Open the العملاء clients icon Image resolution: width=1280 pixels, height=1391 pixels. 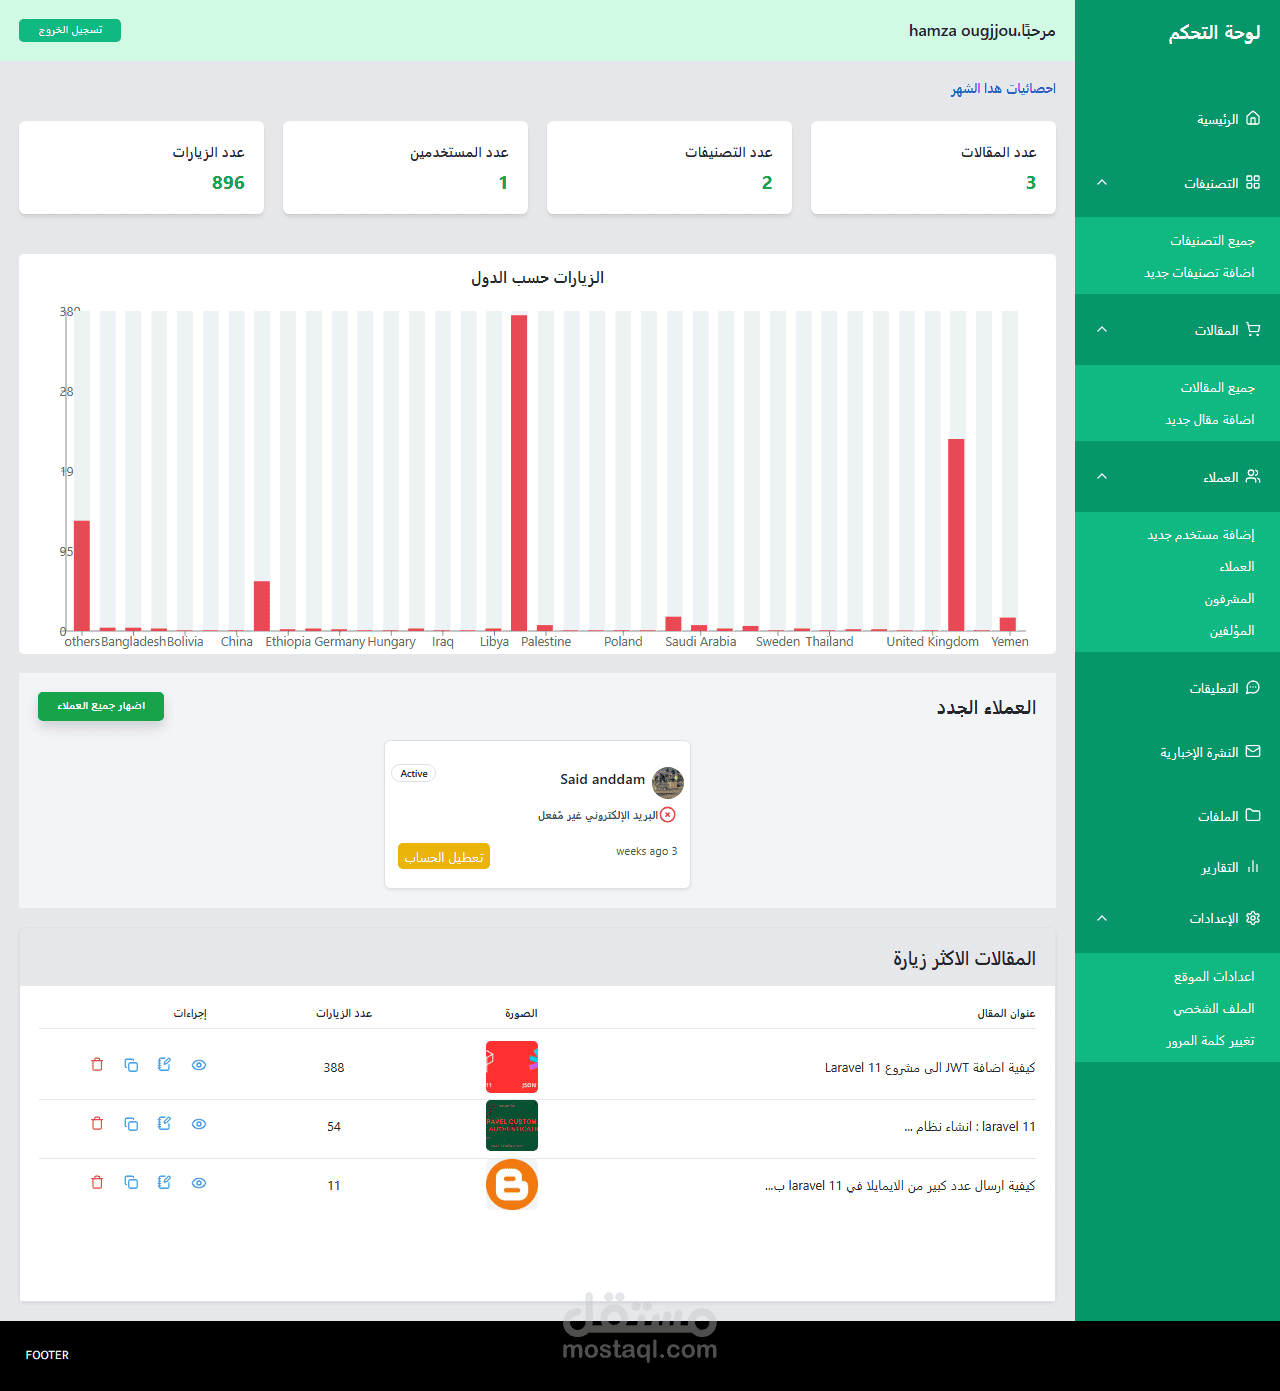1253,477
